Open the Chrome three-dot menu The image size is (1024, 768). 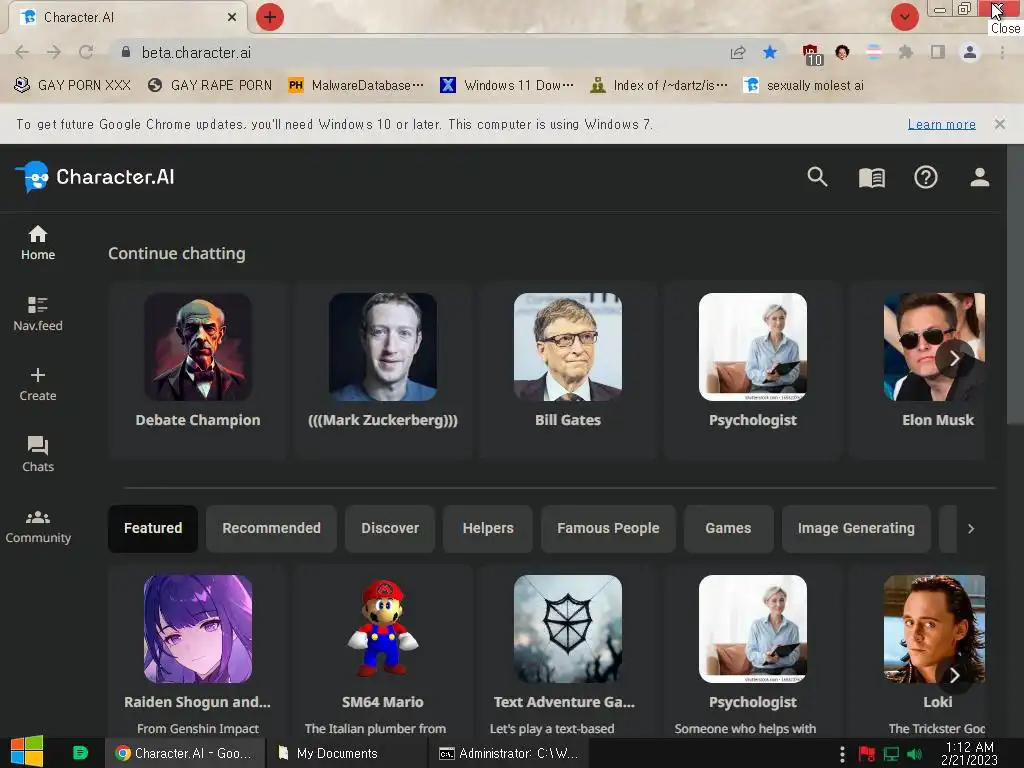pos(1002,52)
